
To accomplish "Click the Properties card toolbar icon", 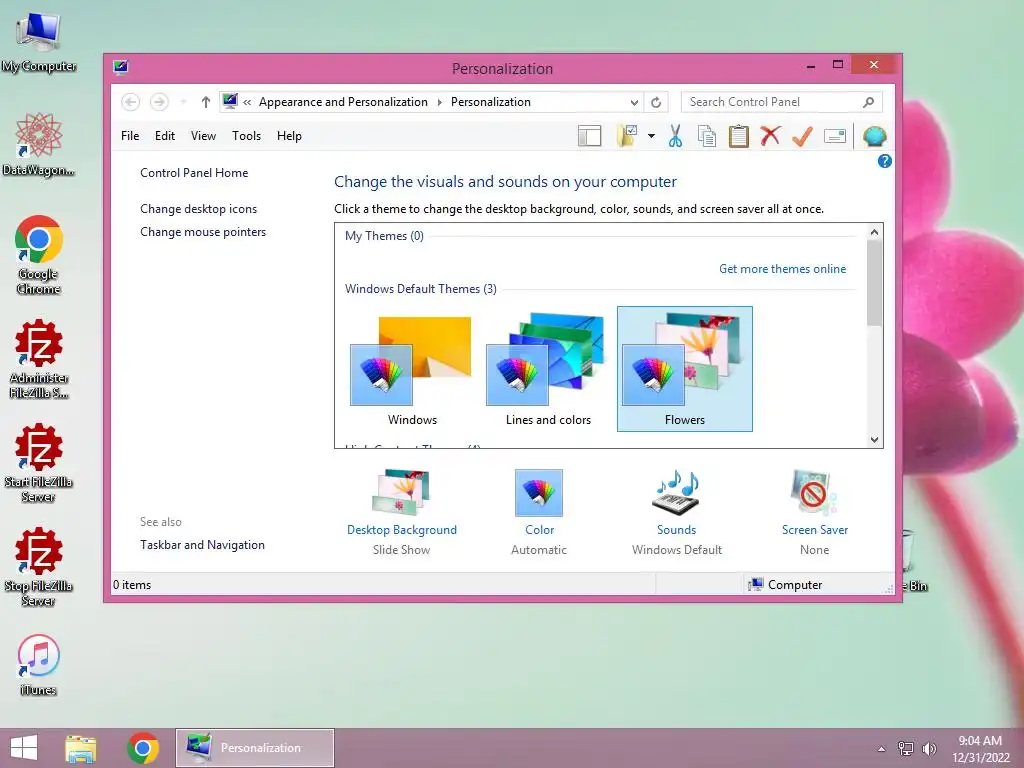I will (835, 136).
